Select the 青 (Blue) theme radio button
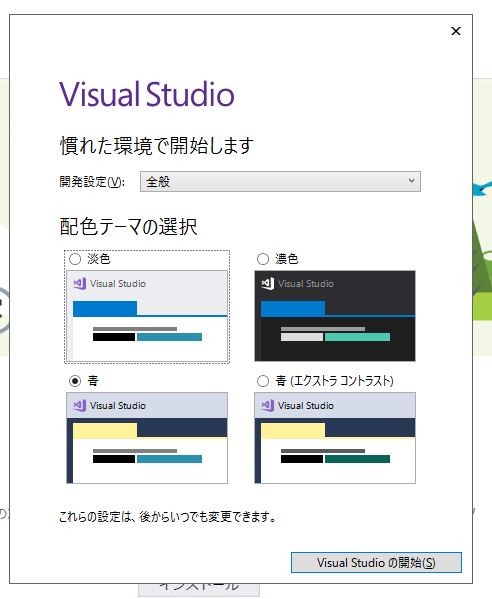 point(75,381)
